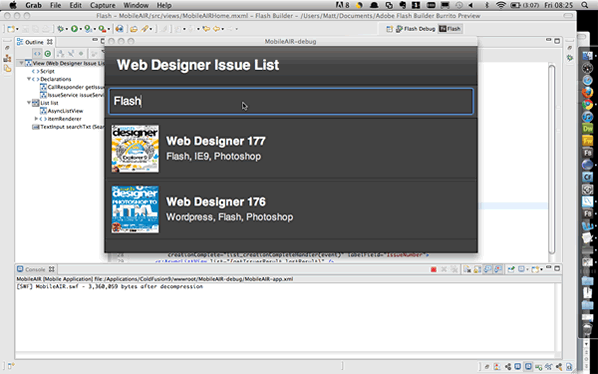The height and width of the screenshot is (374, 598).
Task: Click the Display Selected Console icon
Action: tap(521, 270)
